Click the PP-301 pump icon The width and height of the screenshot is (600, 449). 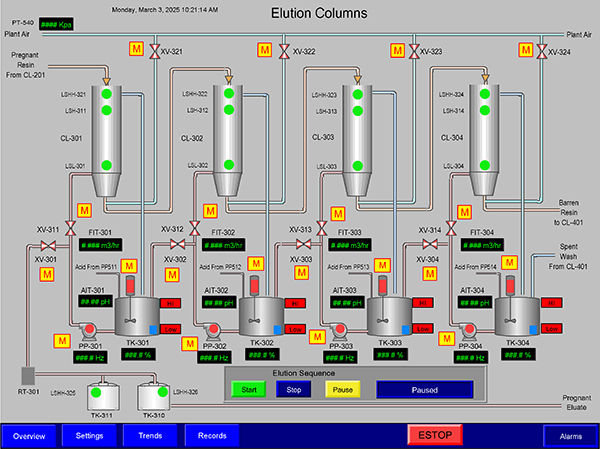(x=87, y=329)
